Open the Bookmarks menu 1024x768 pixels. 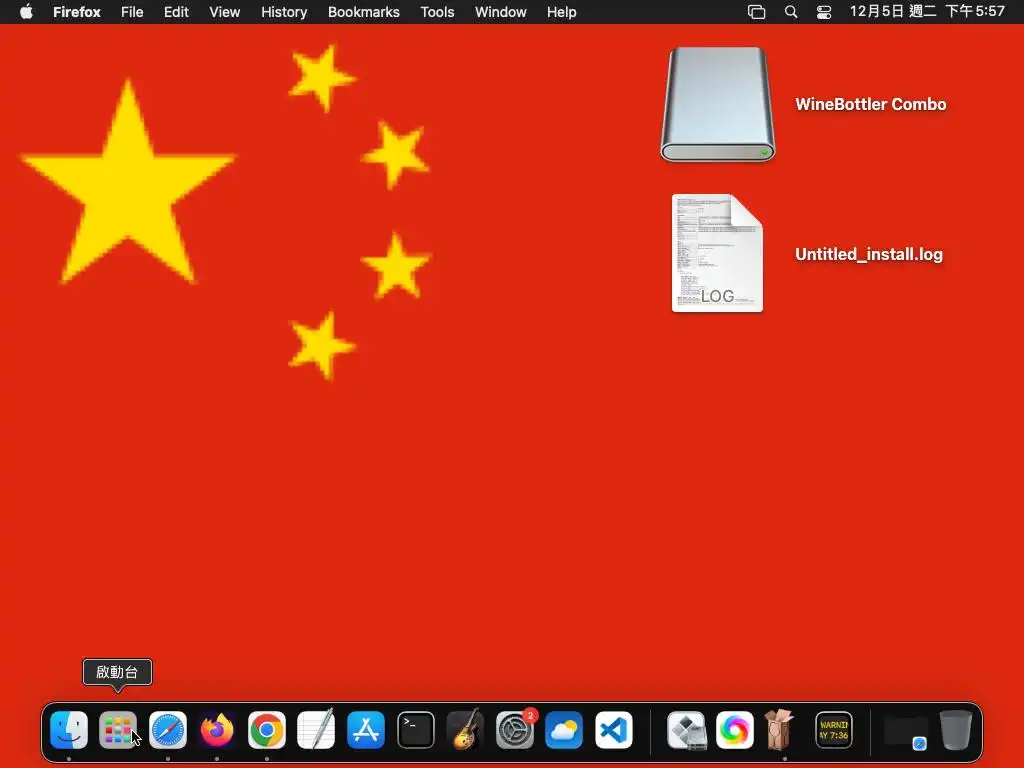click(364, 12)
